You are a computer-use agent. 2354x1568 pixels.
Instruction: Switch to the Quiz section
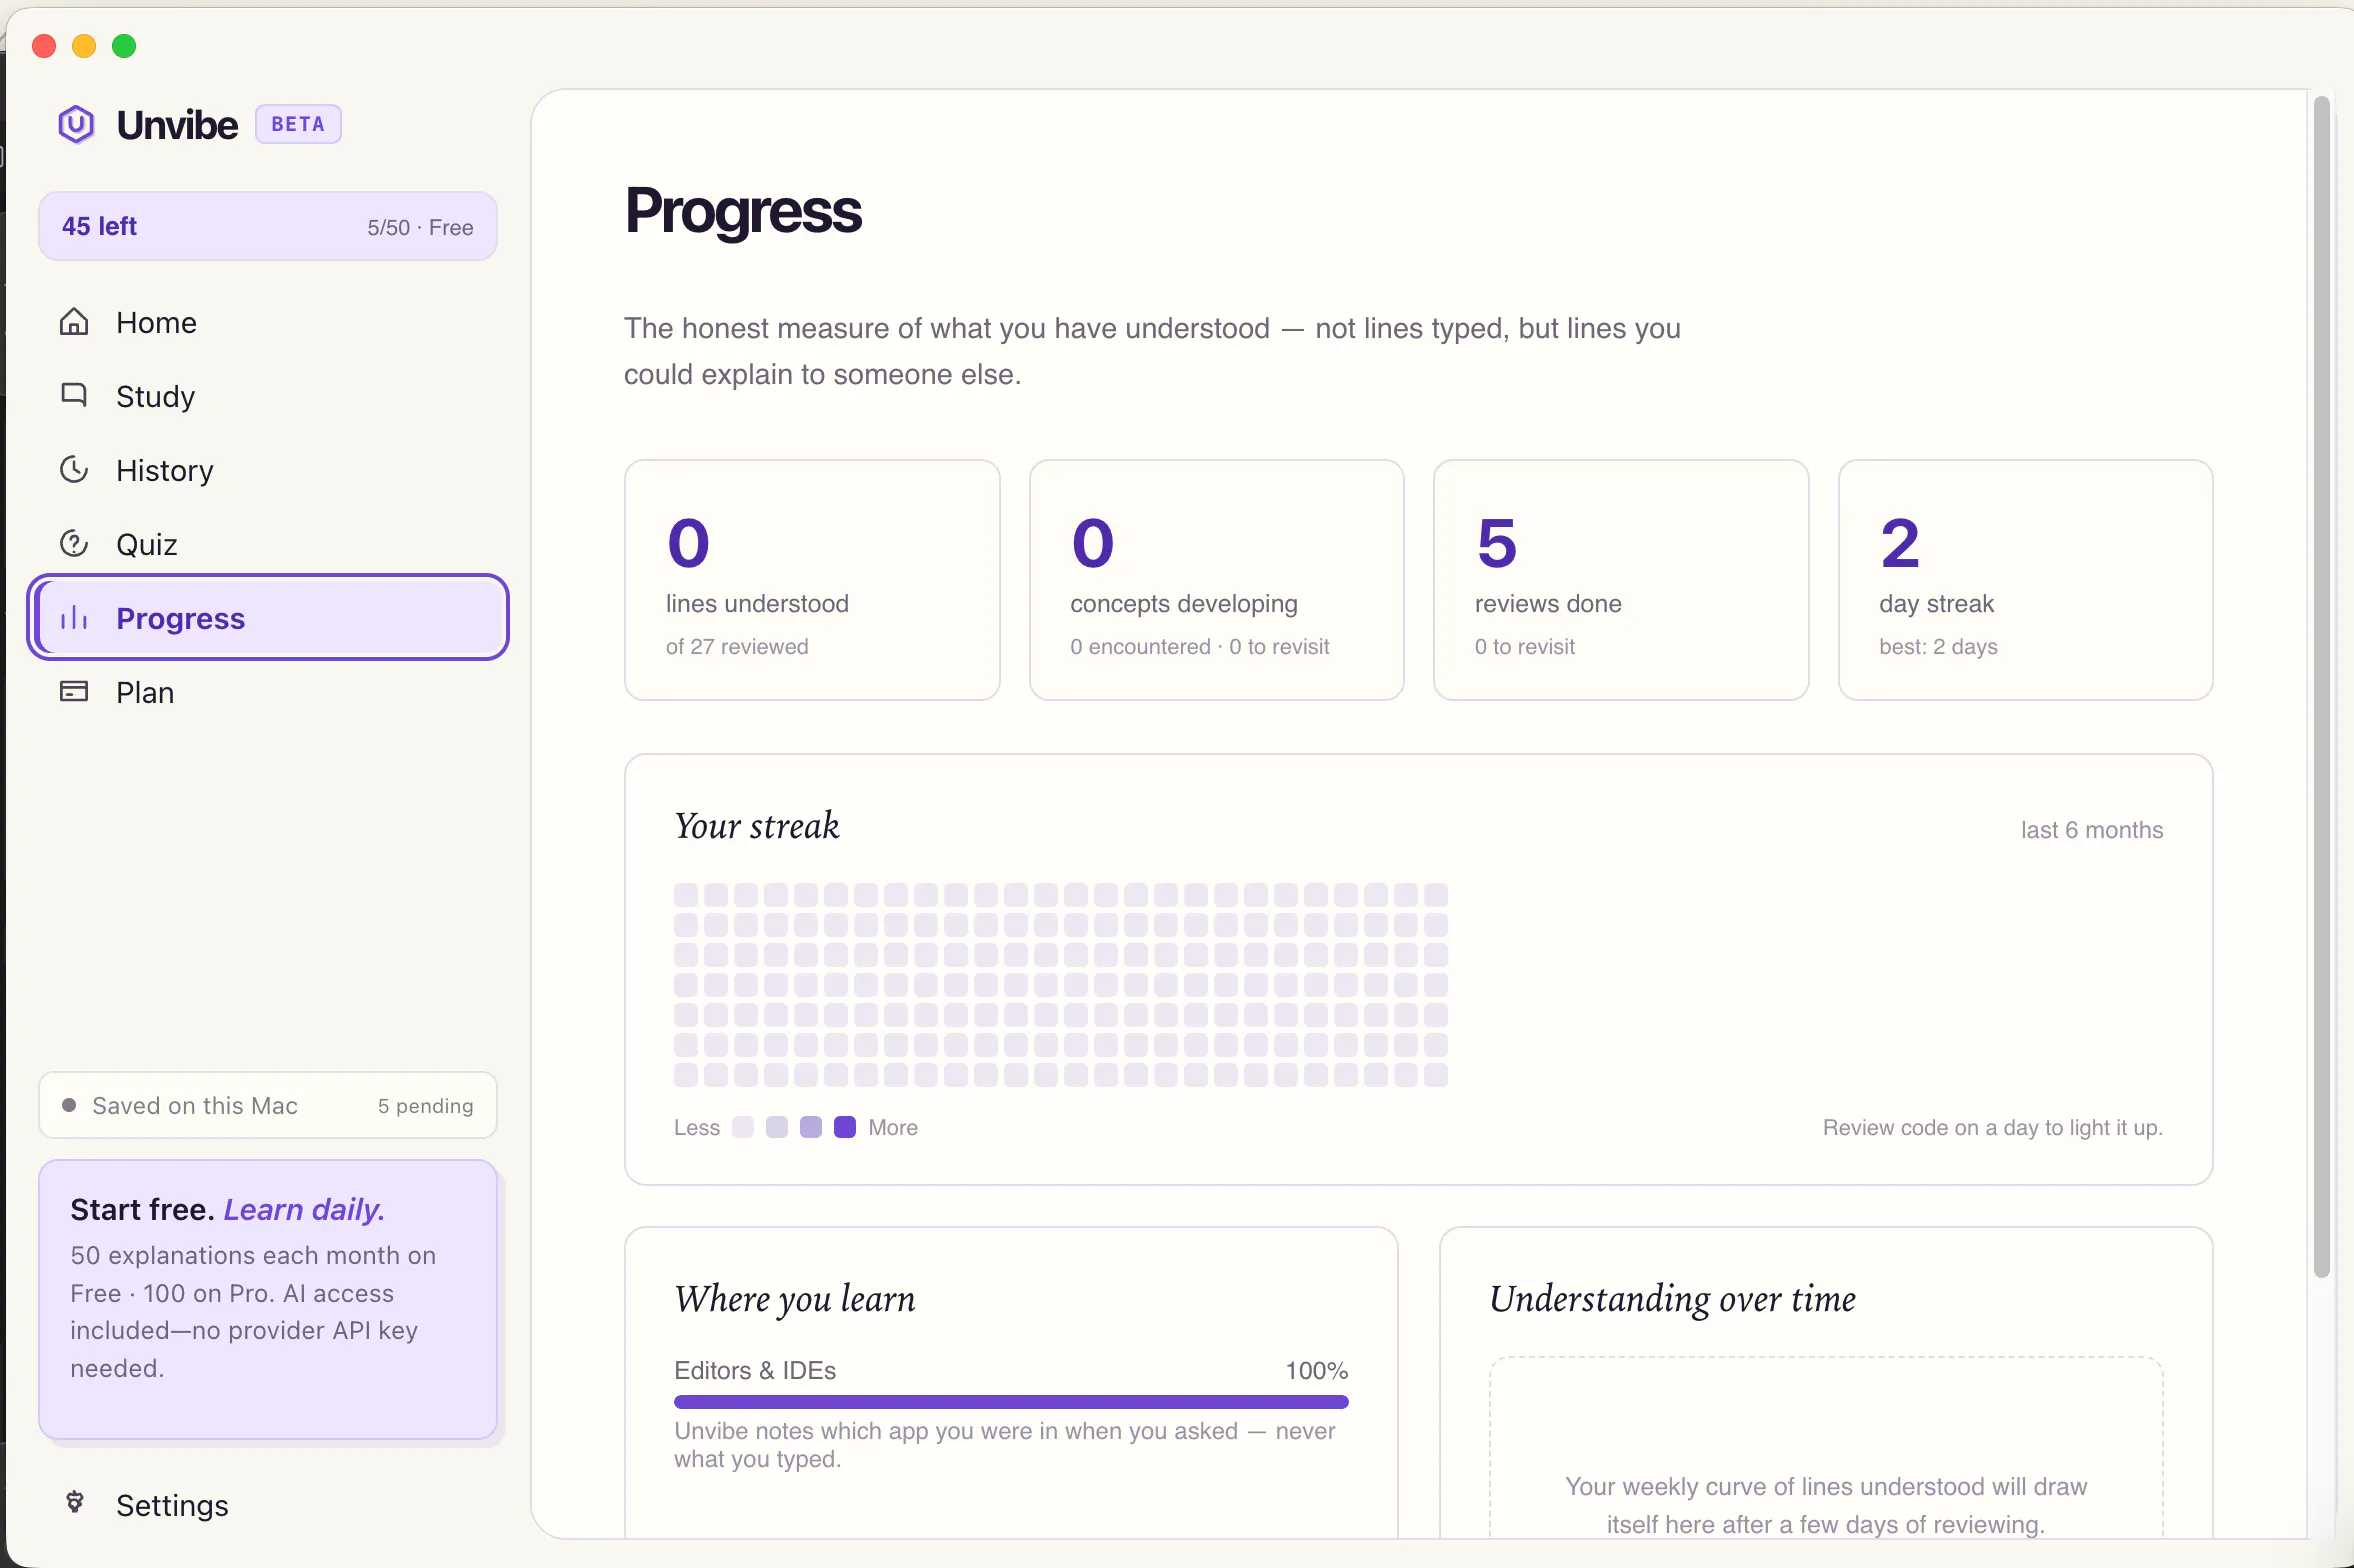click(268, 544)
